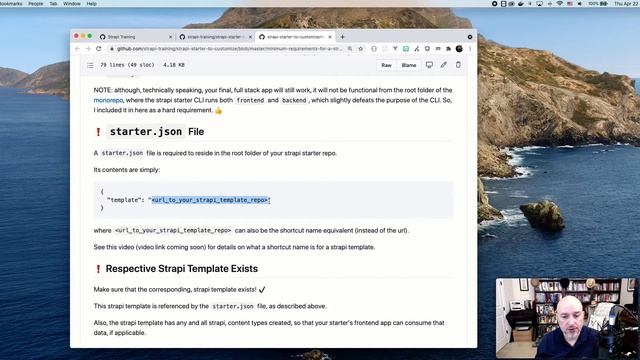Click the funnel-shaped extension icon

395,49
